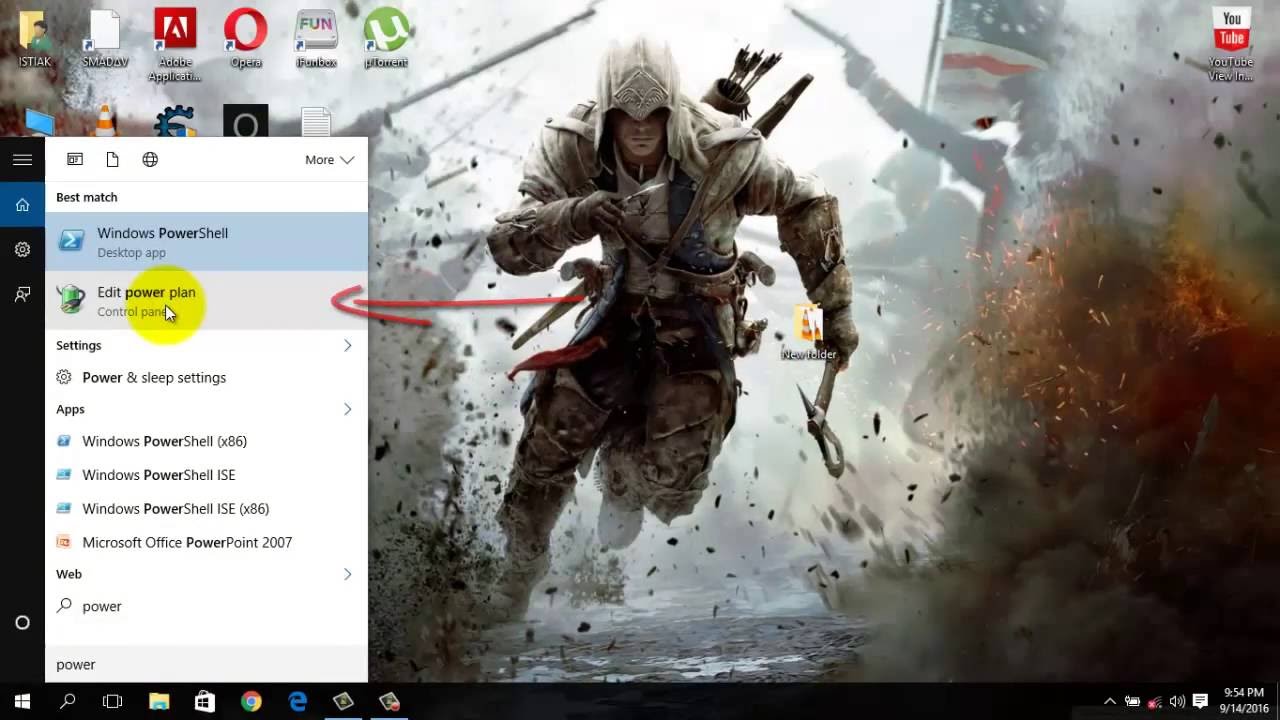Launch Google Chrome from the taskbar
This screenshot has width=1280, height=720.
(x=251, y=702)
